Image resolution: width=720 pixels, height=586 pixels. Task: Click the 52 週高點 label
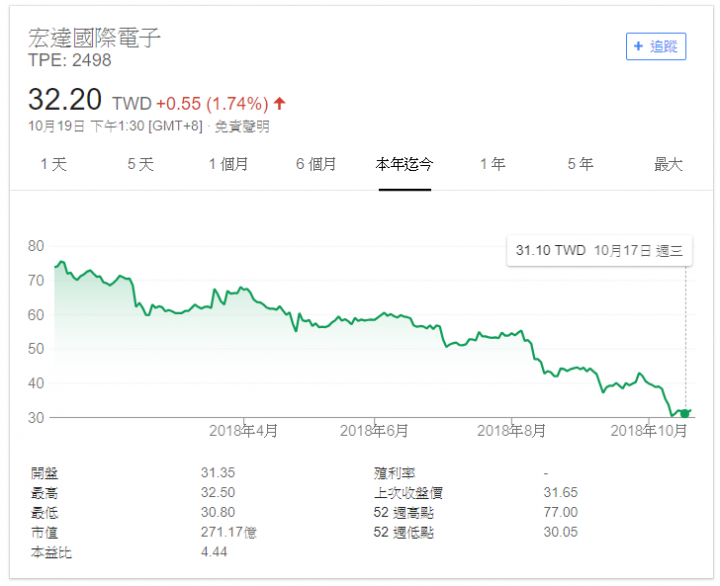pyautogui.click(x=404, y=513)
